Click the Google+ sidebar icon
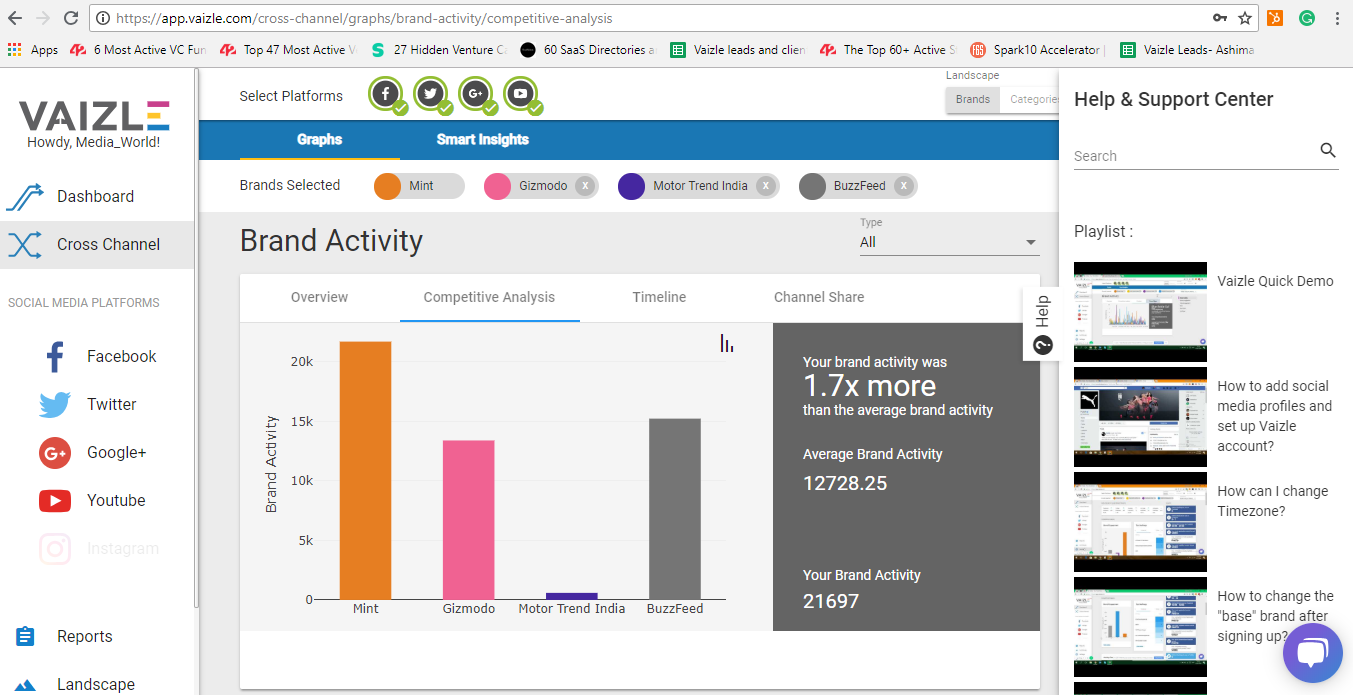 click(55, 453)
